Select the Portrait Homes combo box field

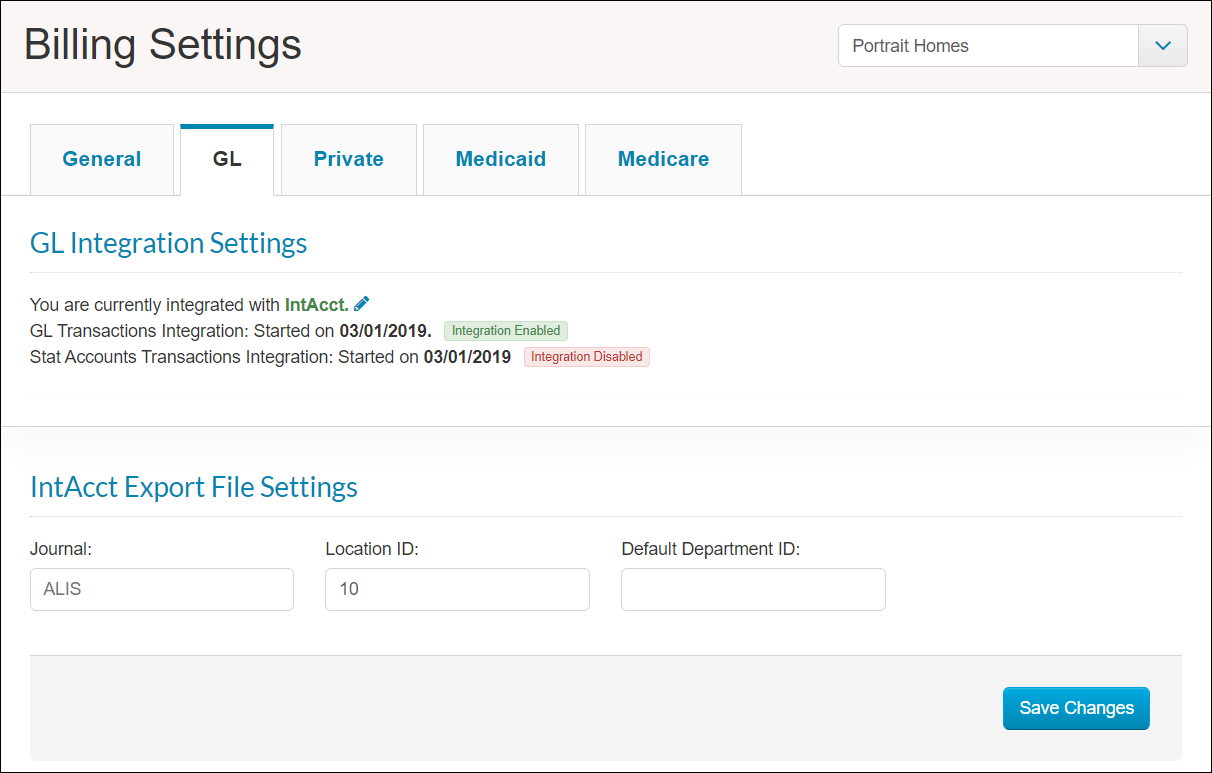pos(1013,46)
